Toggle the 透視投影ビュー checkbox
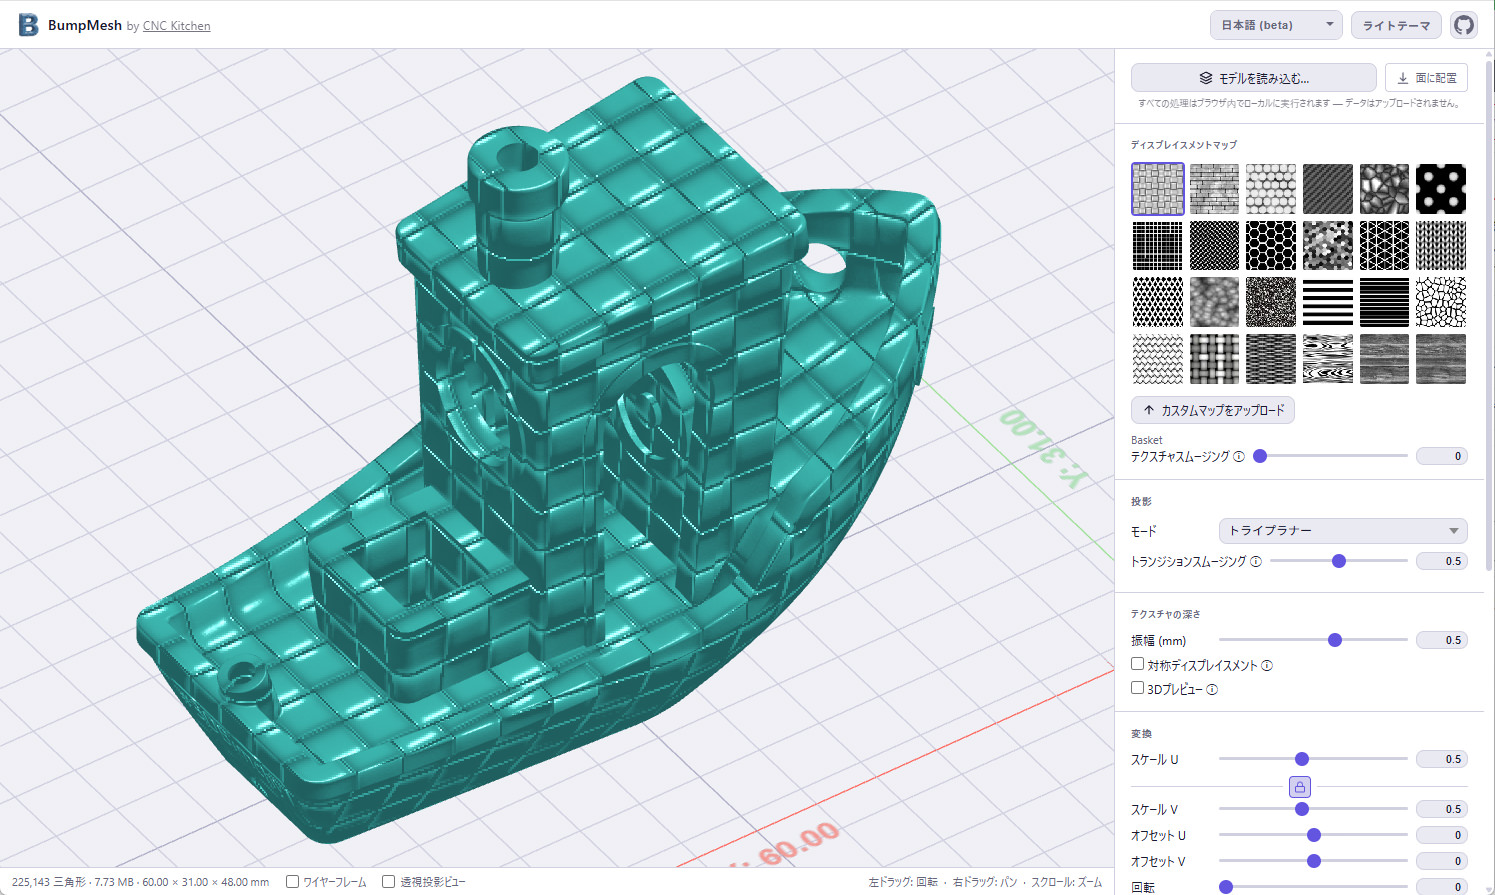1495x895 pixels. coord(389,882)
